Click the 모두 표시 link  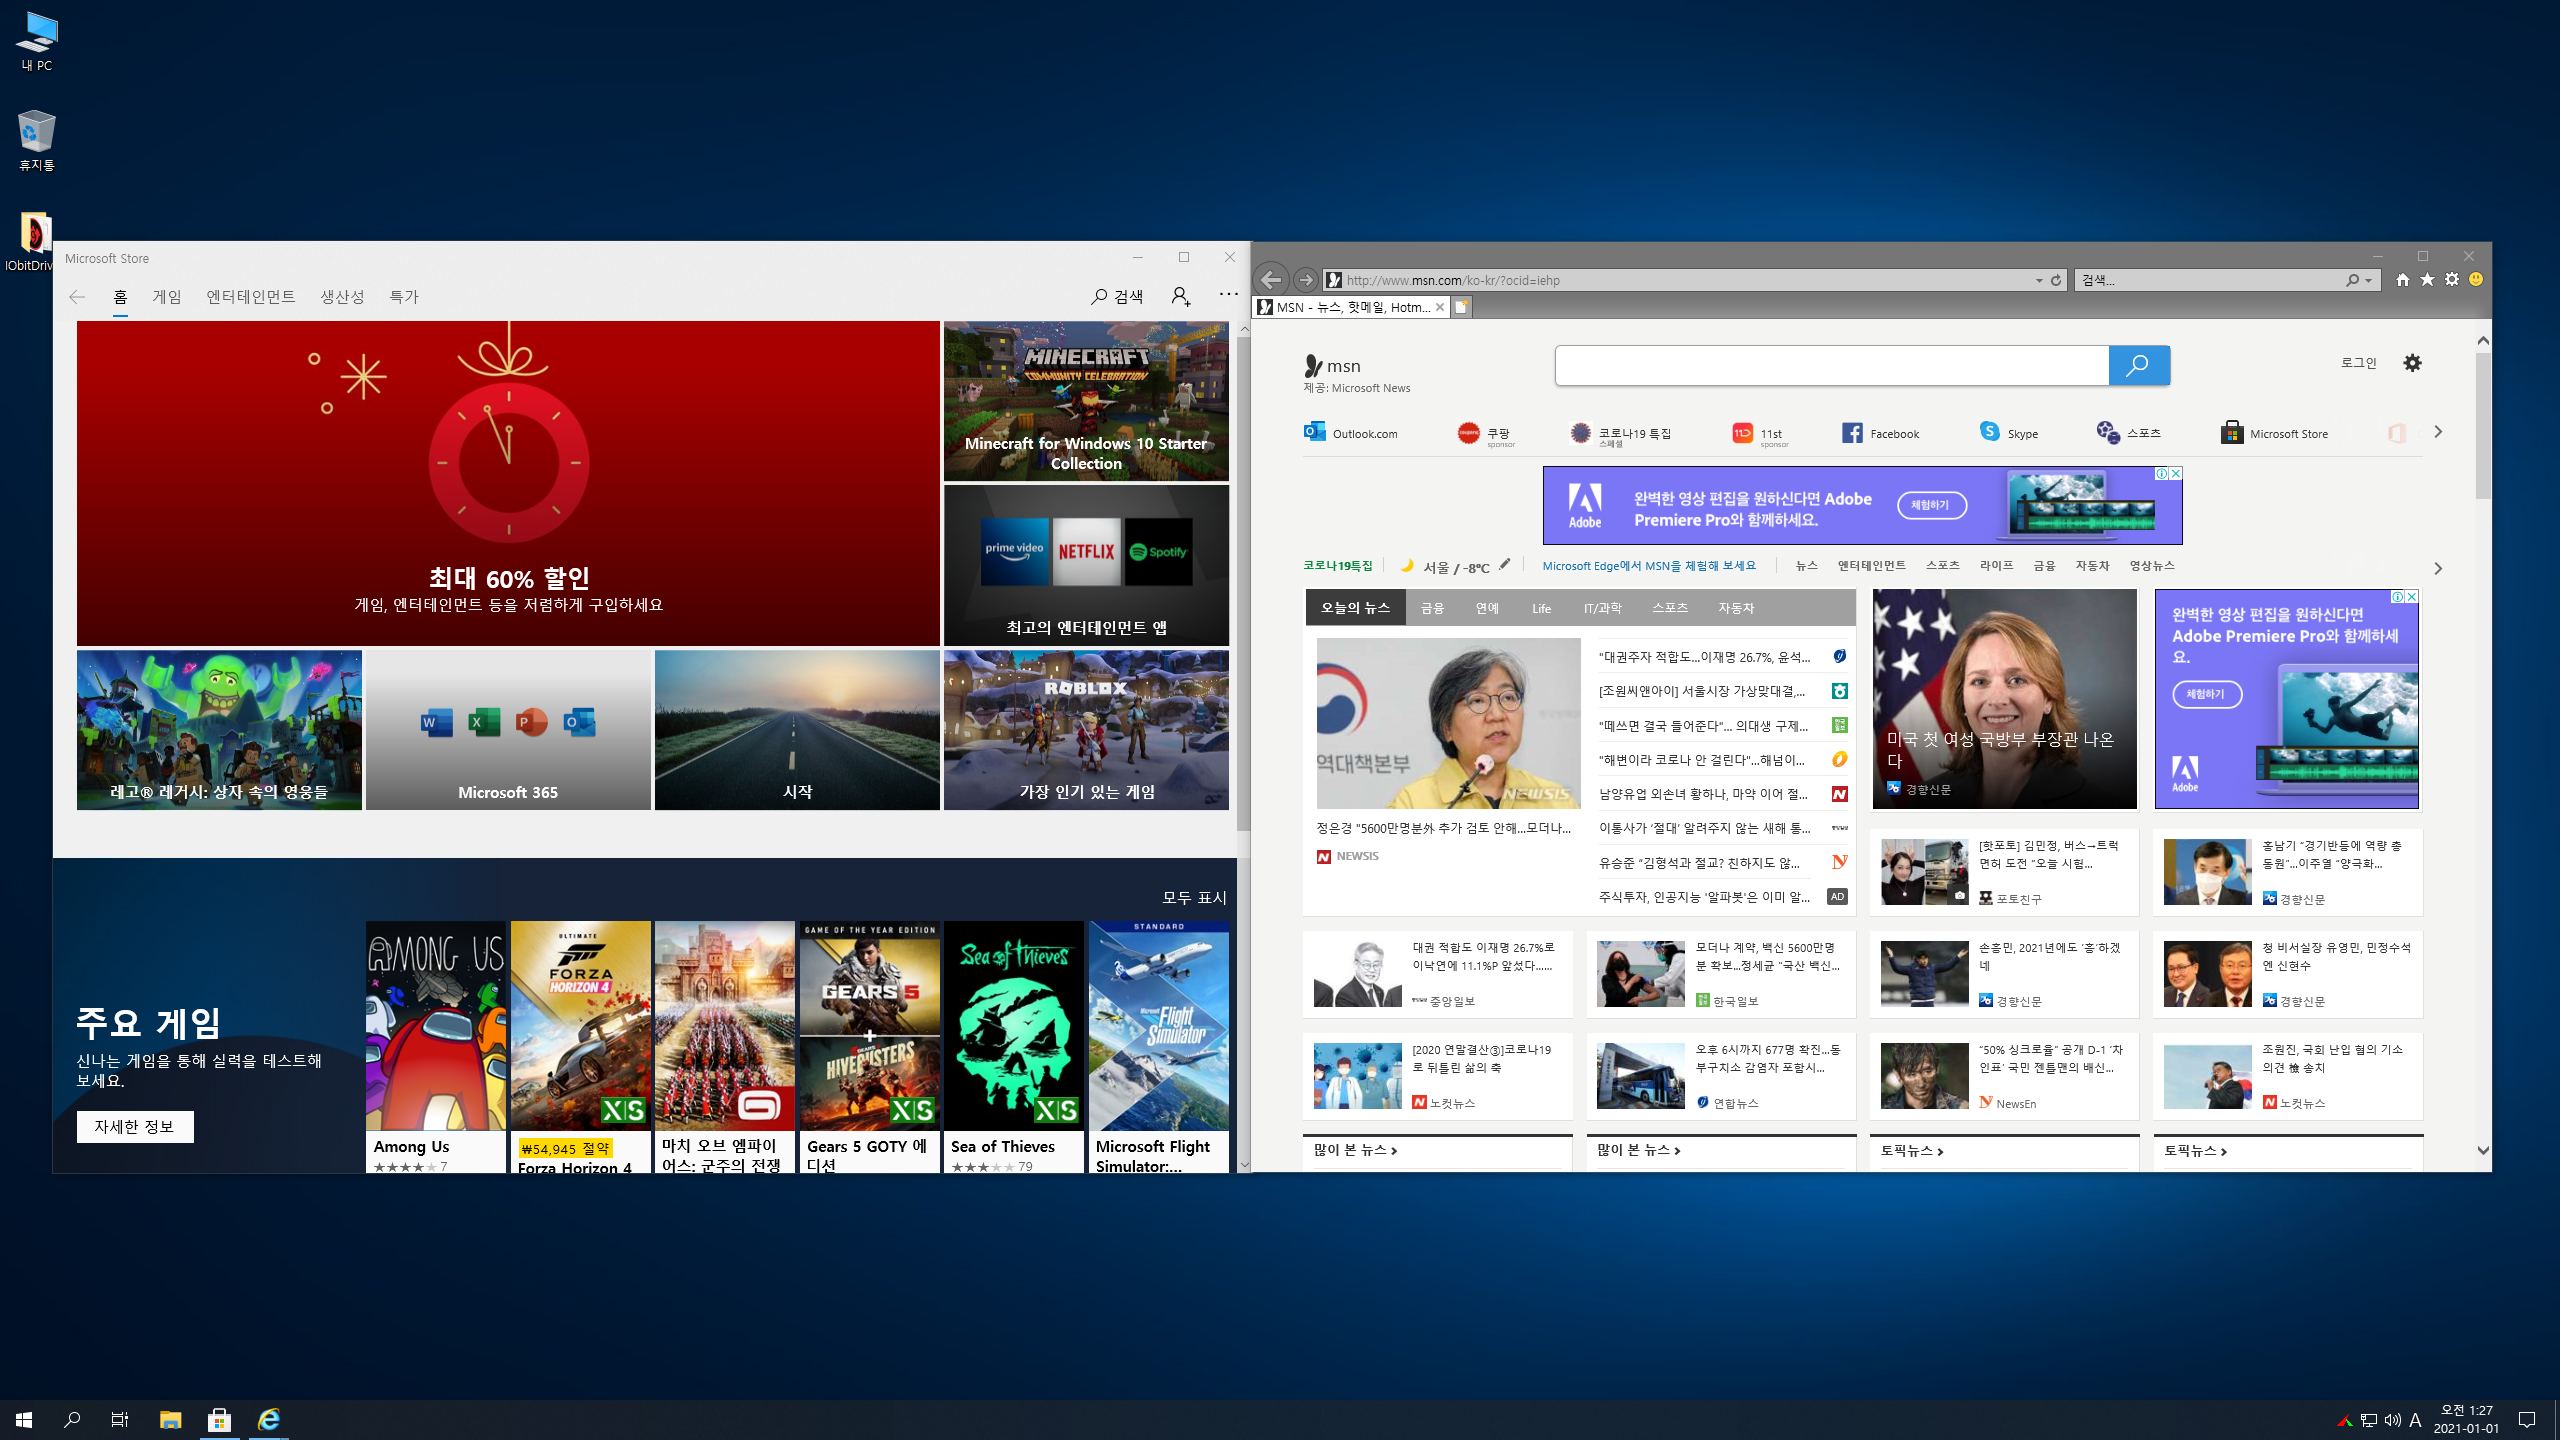(1194, 897)
